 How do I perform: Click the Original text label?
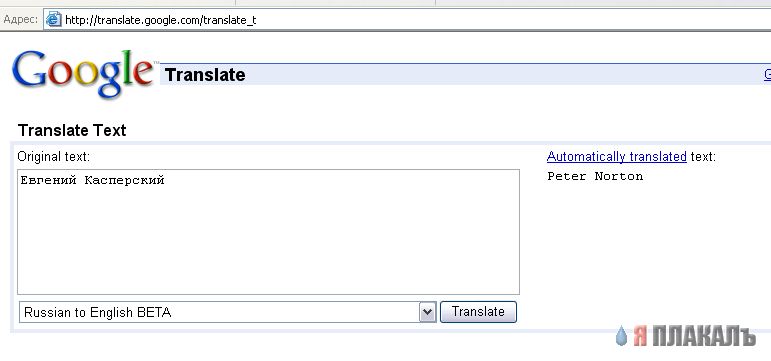54,156
